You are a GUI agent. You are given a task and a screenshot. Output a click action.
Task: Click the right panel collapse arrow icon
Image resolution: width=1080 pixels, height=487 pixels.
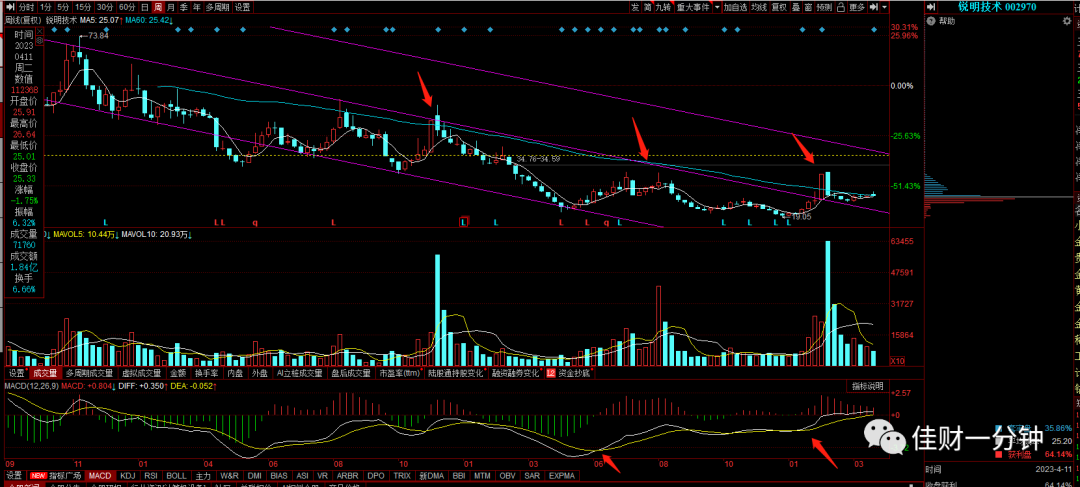coord(931,7)
